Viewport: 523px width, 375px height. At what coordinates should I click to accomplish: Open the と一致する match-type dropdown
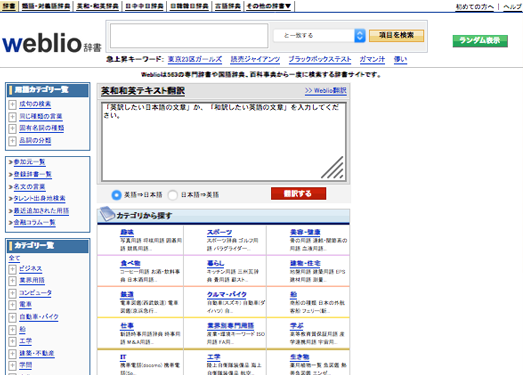click(x=319, y=35)
